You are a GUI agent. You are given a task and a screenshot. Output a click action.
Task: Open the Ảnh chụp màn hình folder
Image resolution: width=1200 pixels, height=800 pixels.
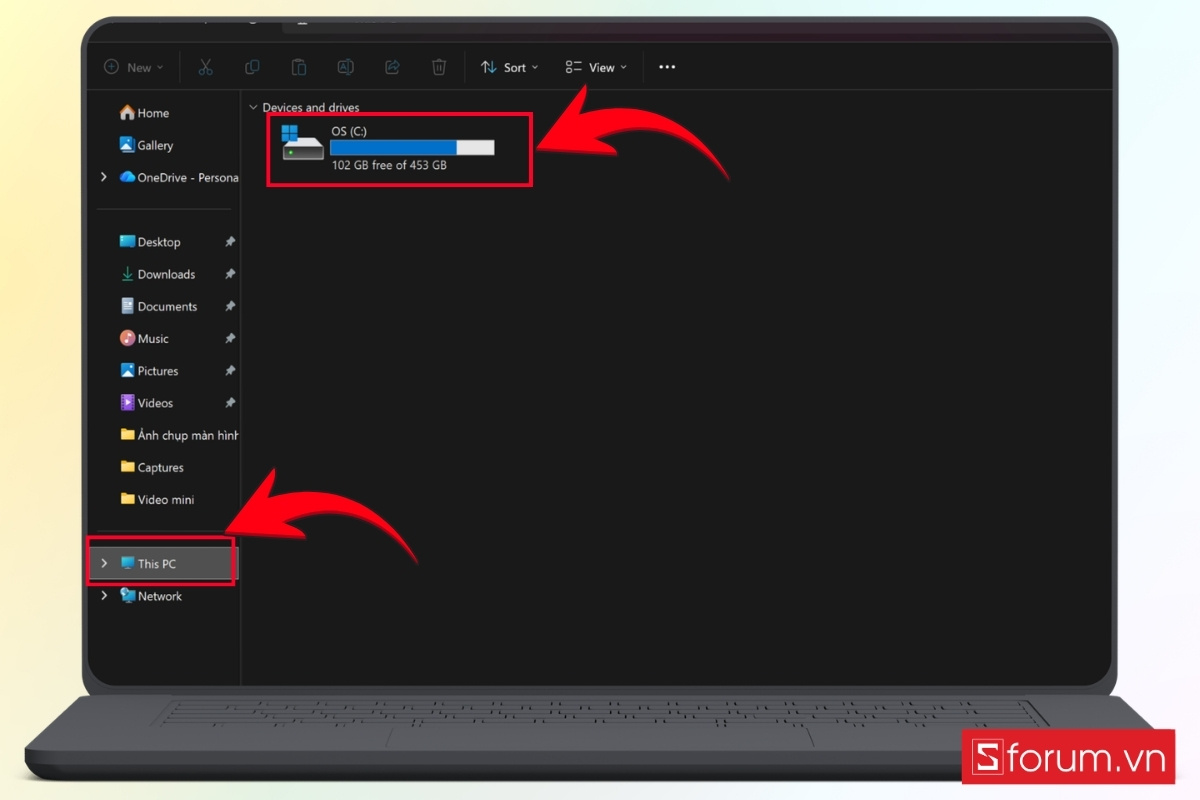178,435
